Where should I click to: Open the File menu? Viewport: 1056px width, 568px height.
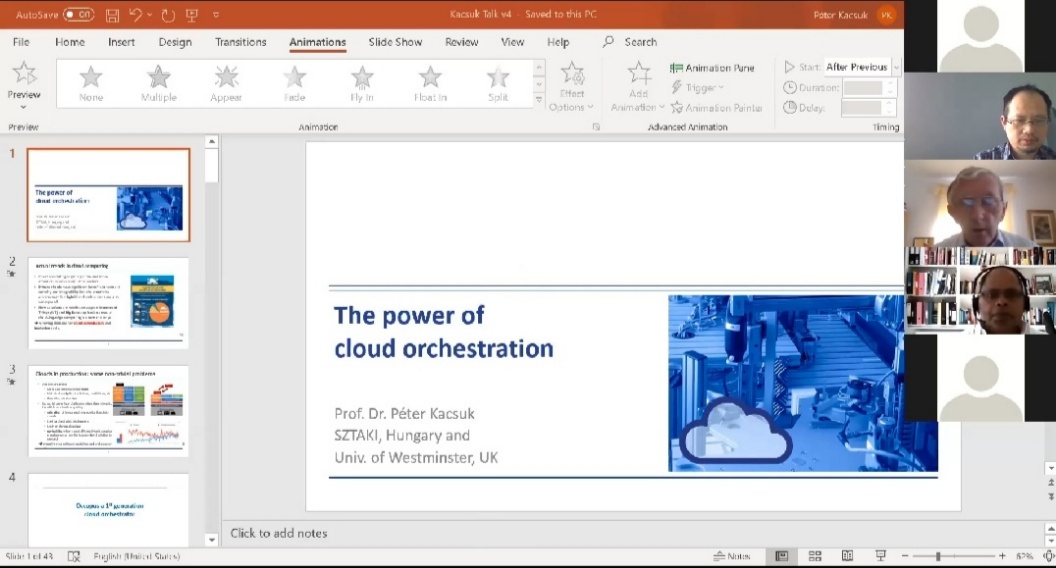(21, 42)
